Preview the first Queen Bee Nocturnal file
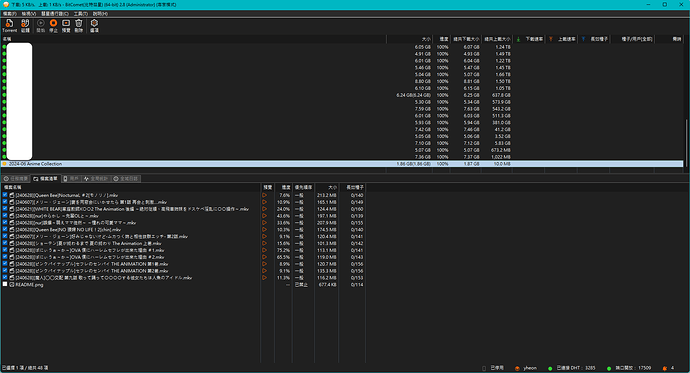The image size is (690, 373). pyautogui.click(x=264, y=195)
